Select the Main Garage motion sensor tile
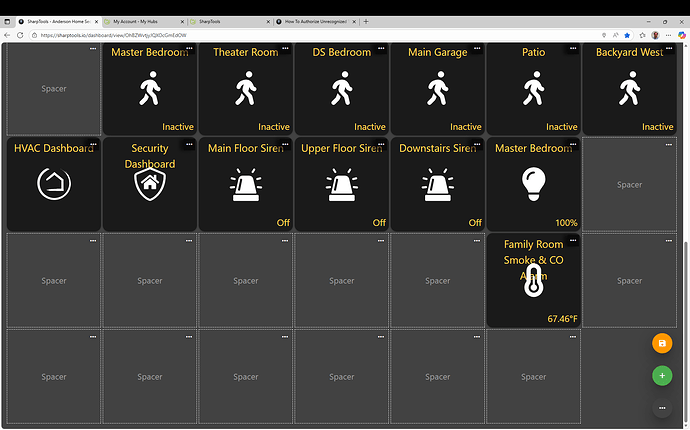 tap(437, 90)
